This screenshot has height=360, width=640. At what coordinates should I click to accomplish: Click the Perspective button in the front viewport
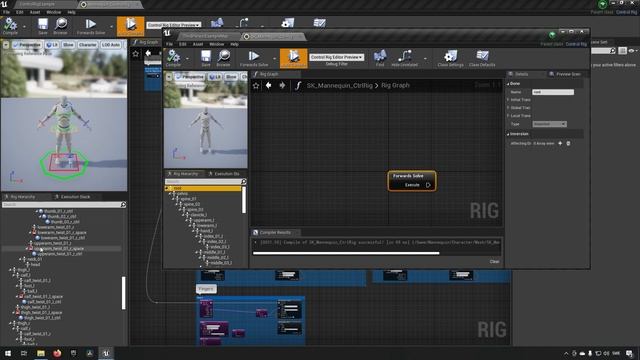tap(189, 77)
